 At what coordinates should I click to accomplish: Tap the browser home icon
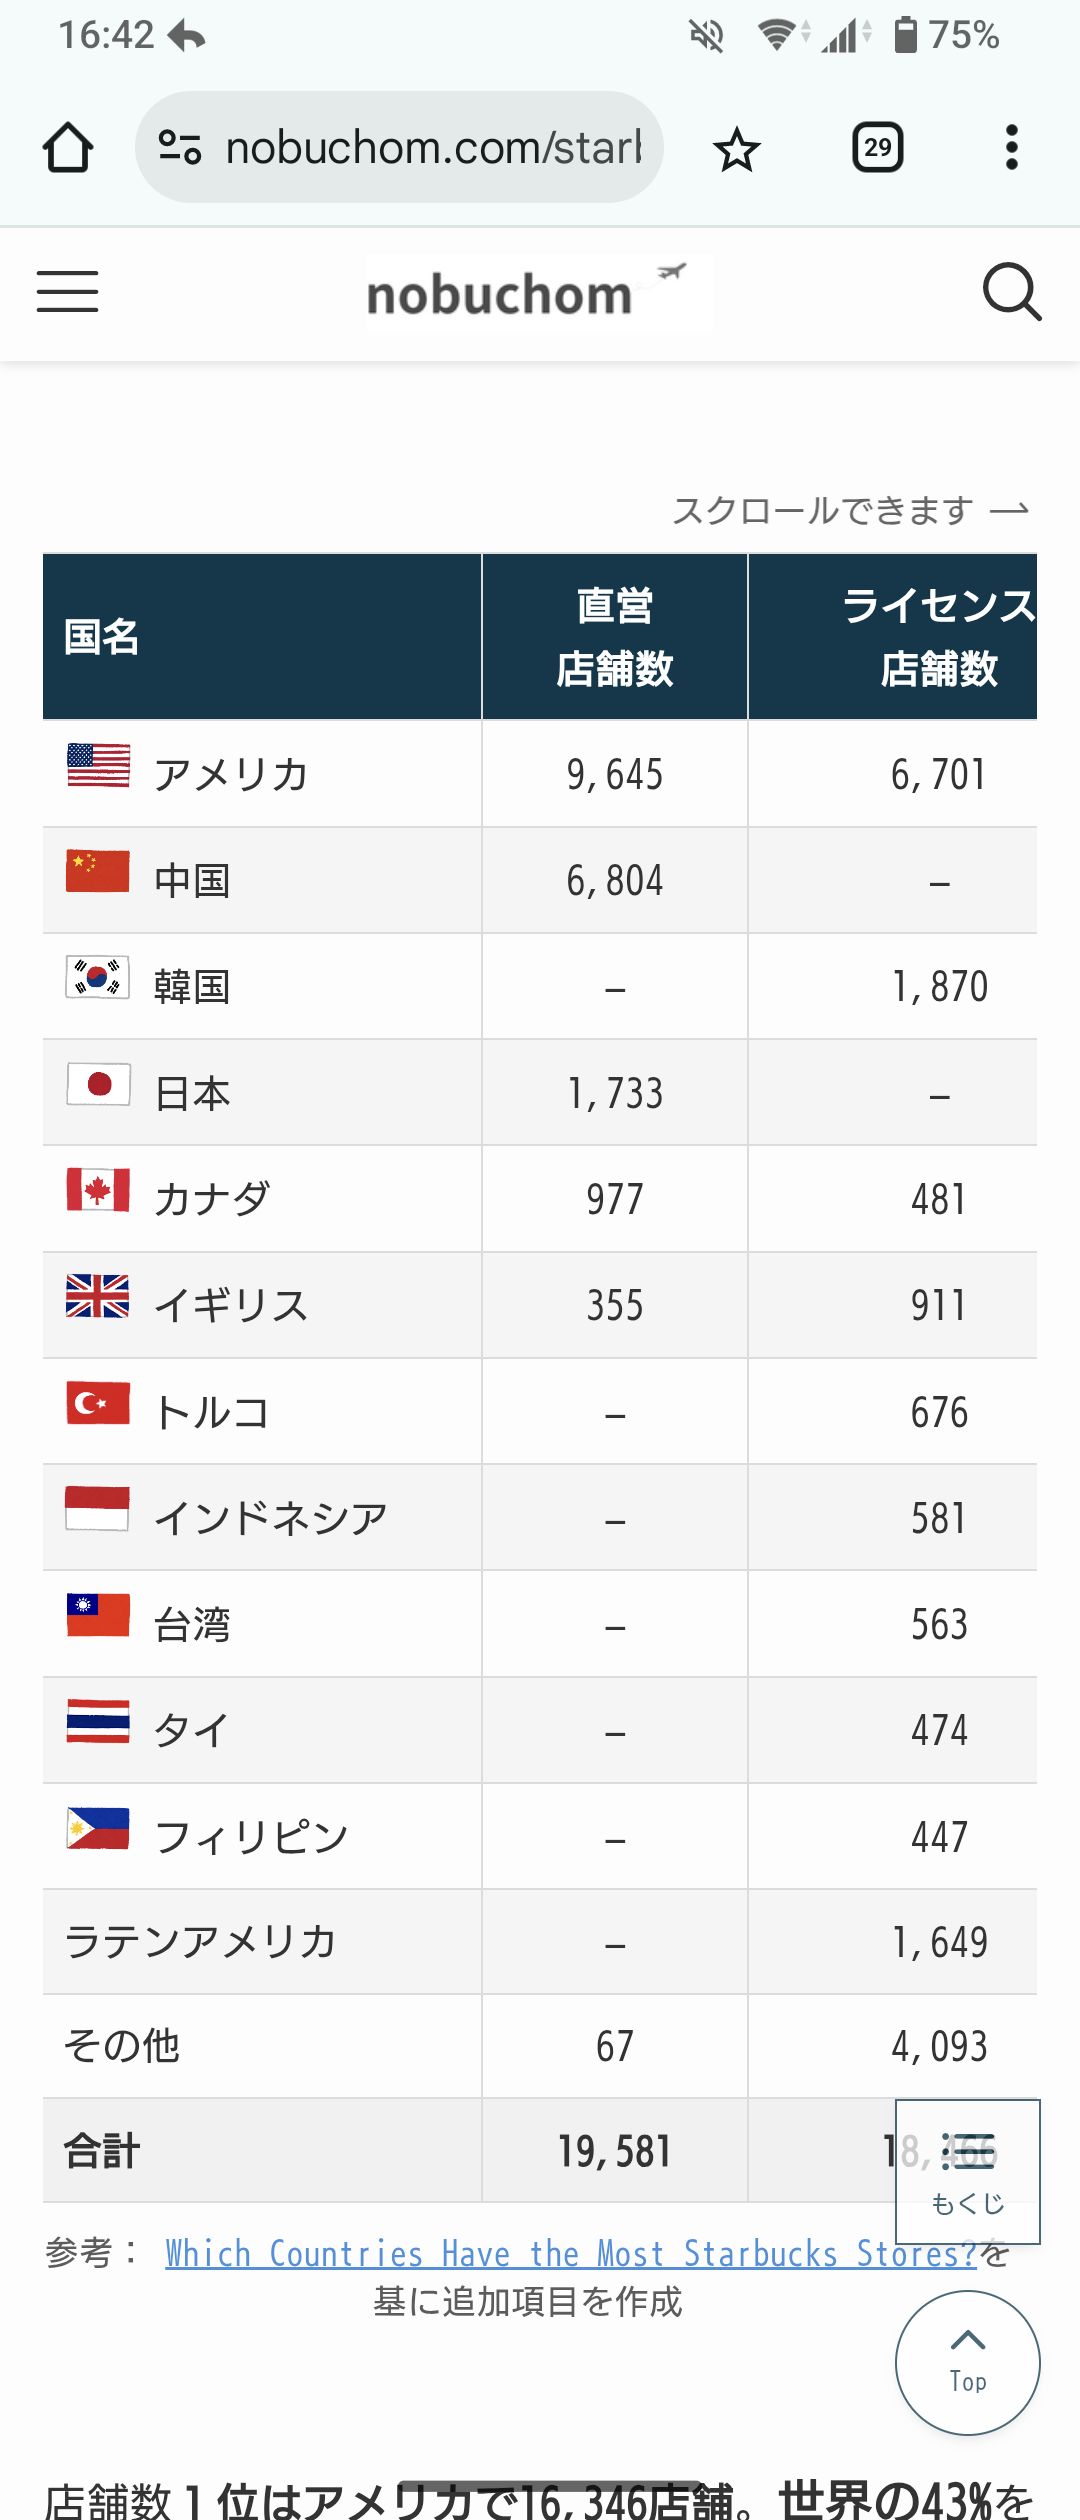tap(68, 148)
